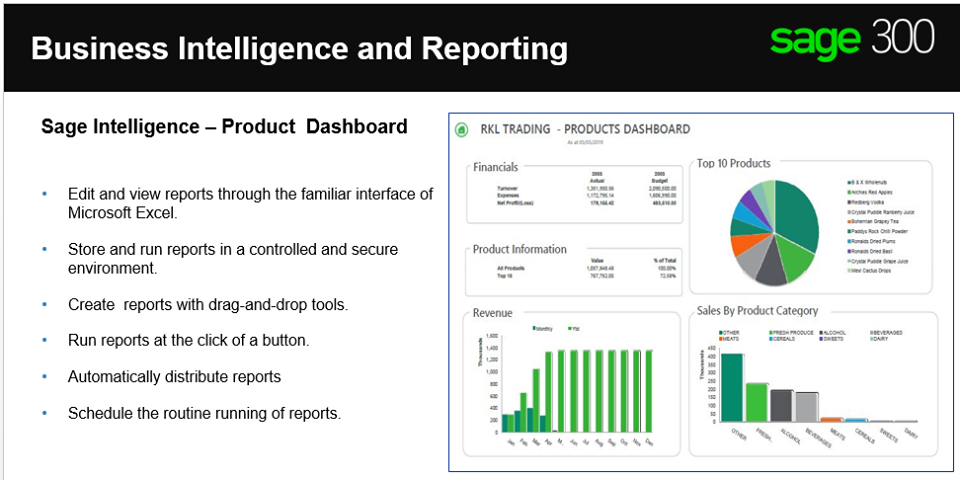
Task: Click the green home icon beside RKL TRADING
Action: pyautogui.click(x=462, y=129)
